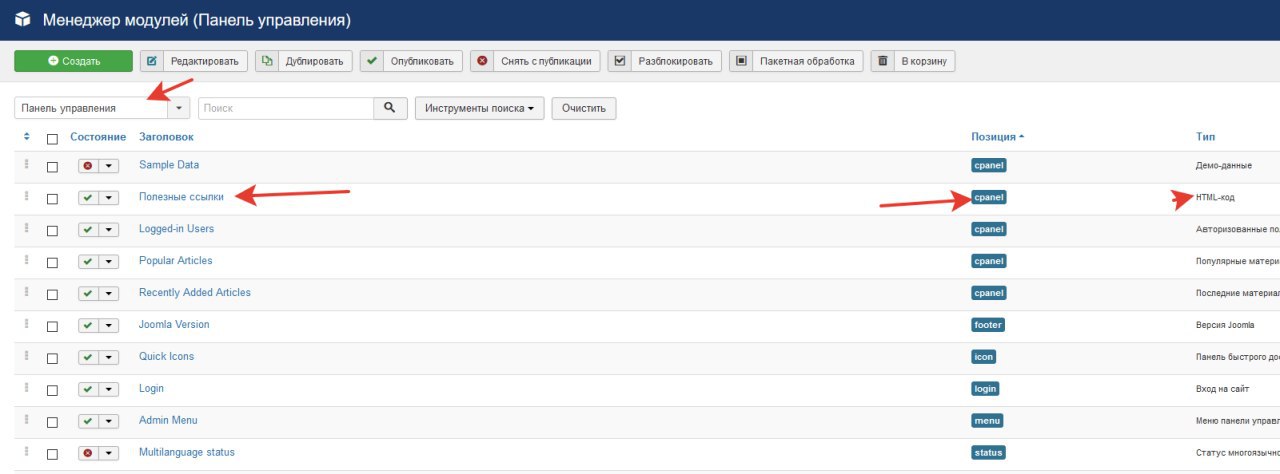Check Recently Added Articles row checkbox

(x=53, y=294)
